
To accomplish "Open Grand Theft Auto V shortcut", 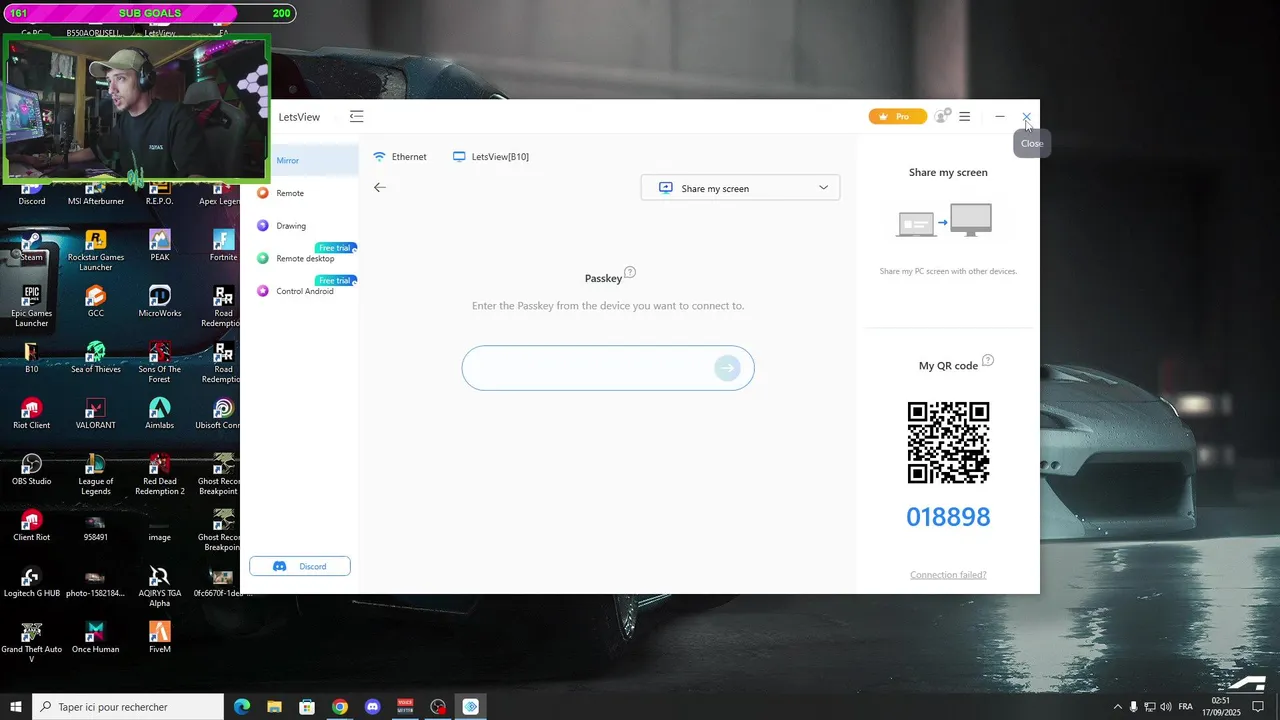I will 32,643.
